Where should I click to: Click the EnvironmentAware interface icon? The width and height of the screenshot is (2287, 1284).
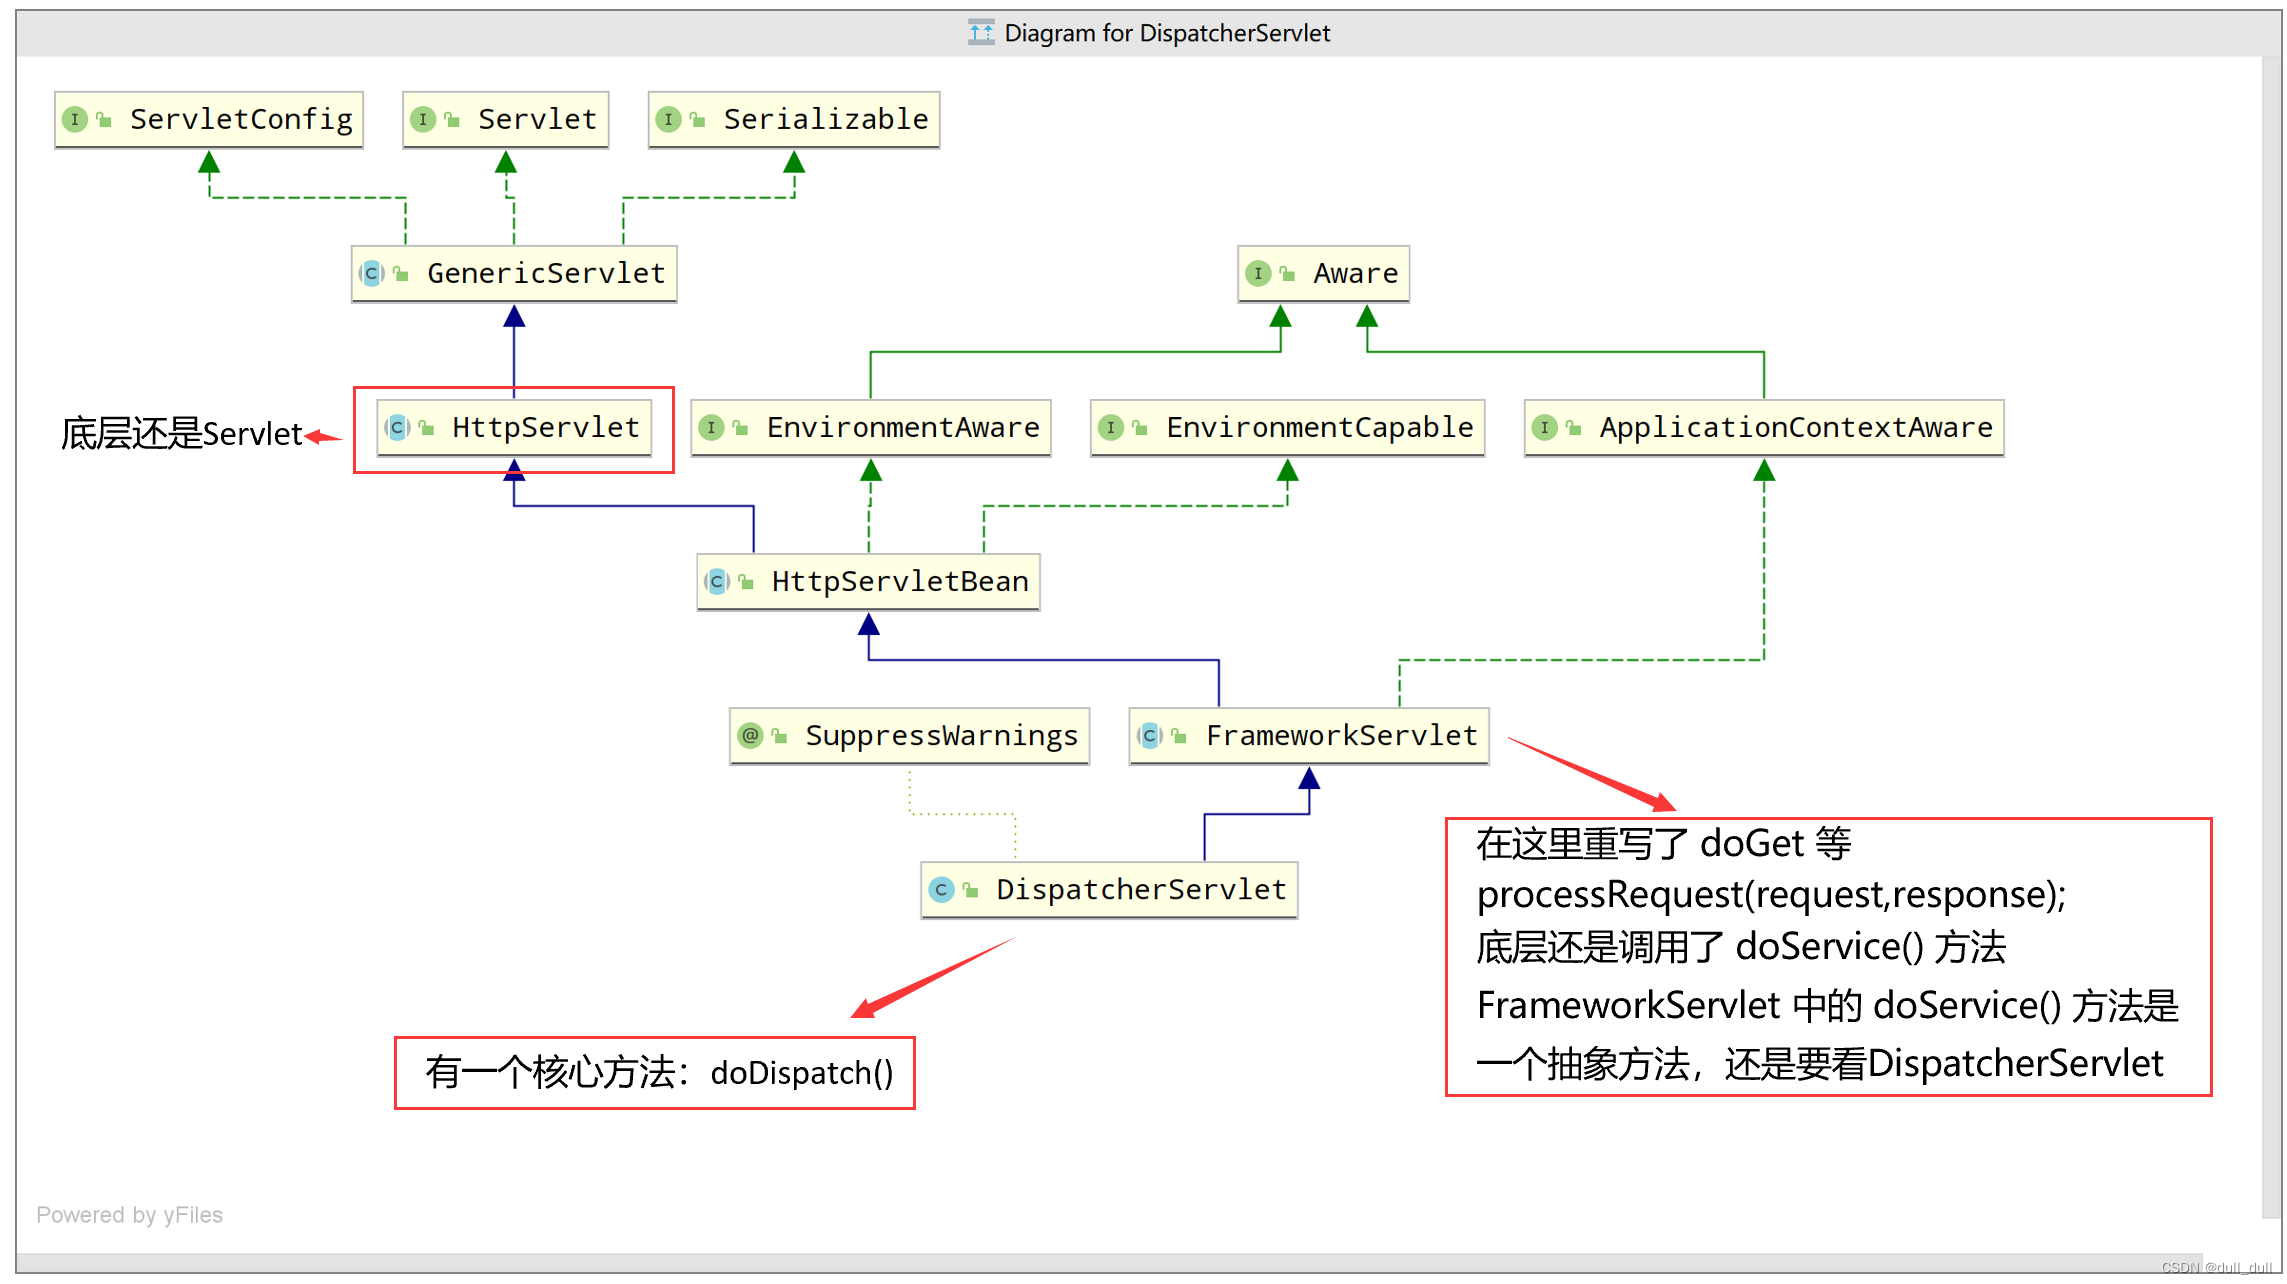711,428
